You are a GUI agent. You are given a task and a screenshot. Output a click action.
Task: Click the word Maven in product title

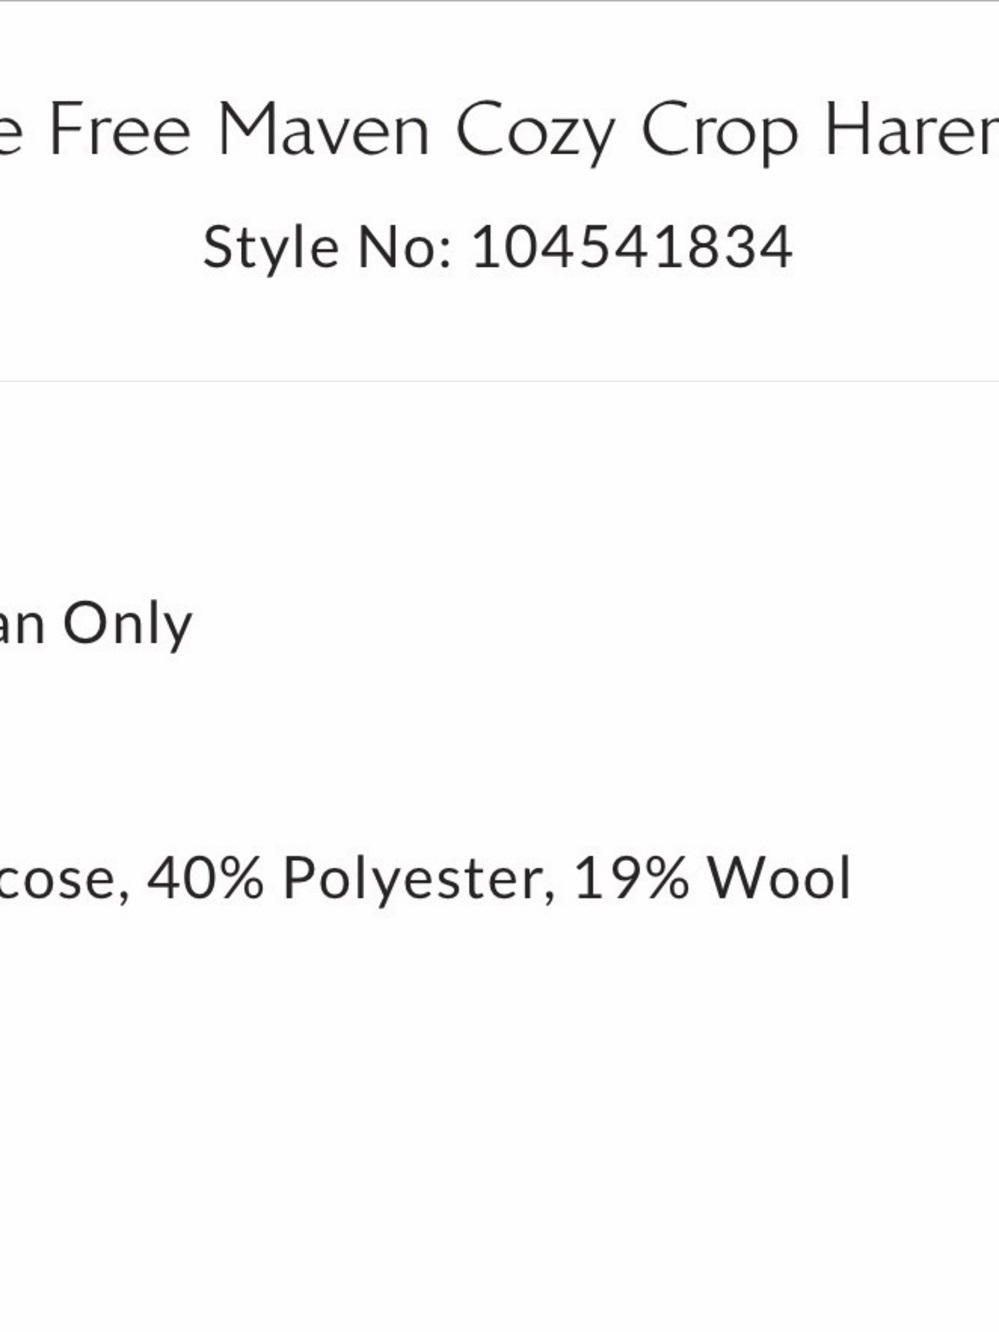(324, 130)
